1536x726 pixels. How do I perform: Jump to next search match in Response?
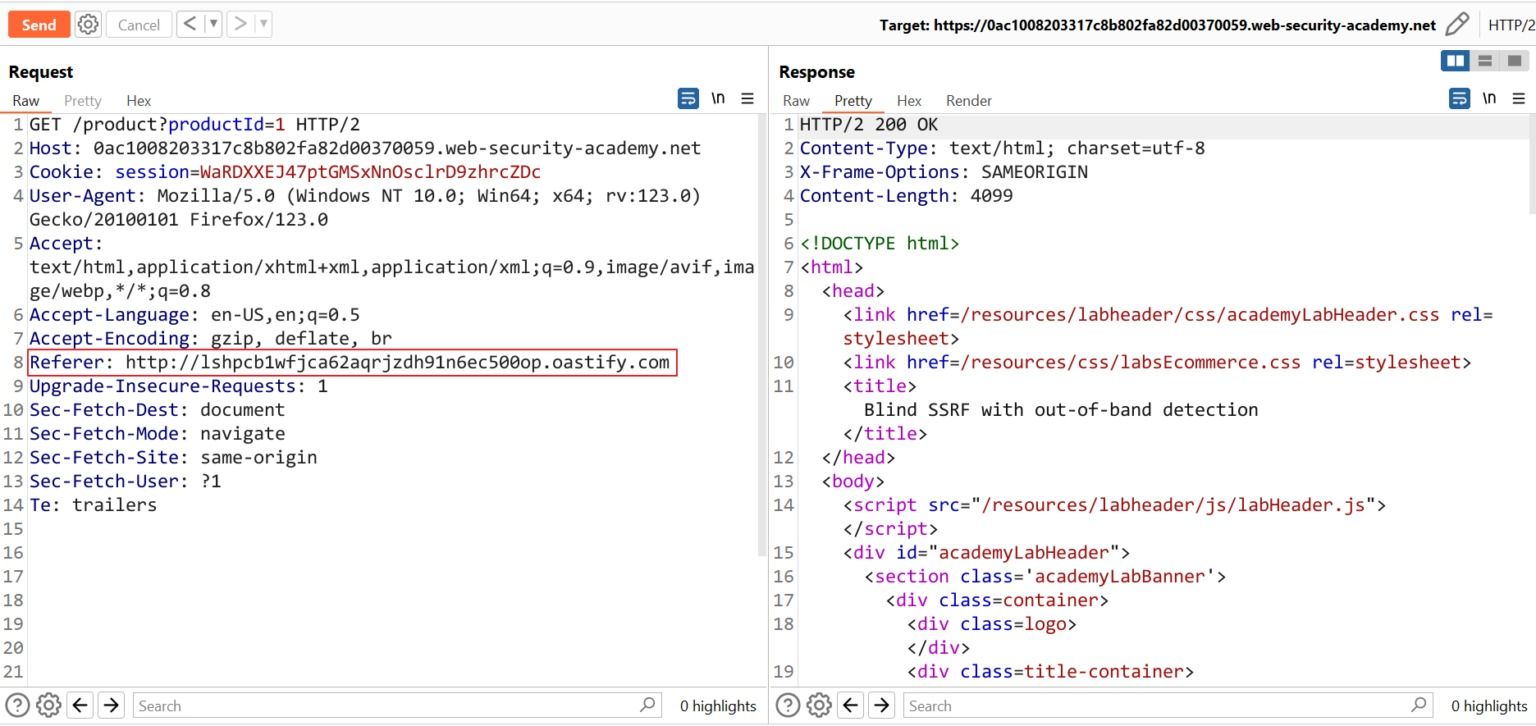point(881,705)
